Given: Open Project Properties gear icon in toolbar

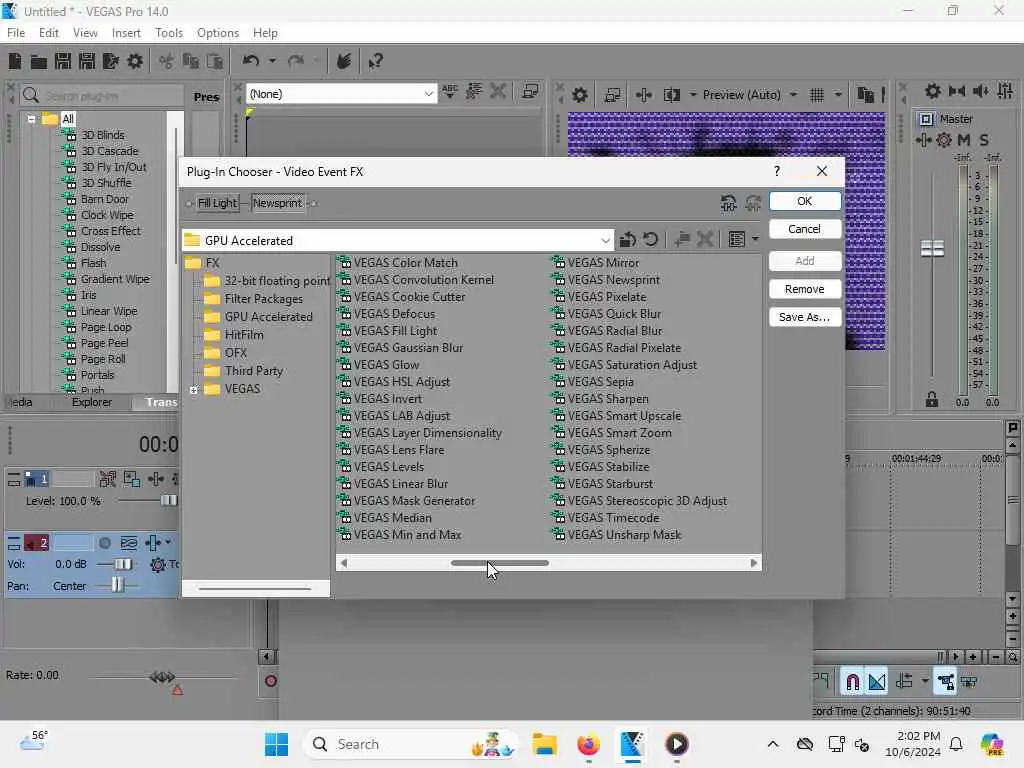Looking at the screenshot, I should 135,61.
